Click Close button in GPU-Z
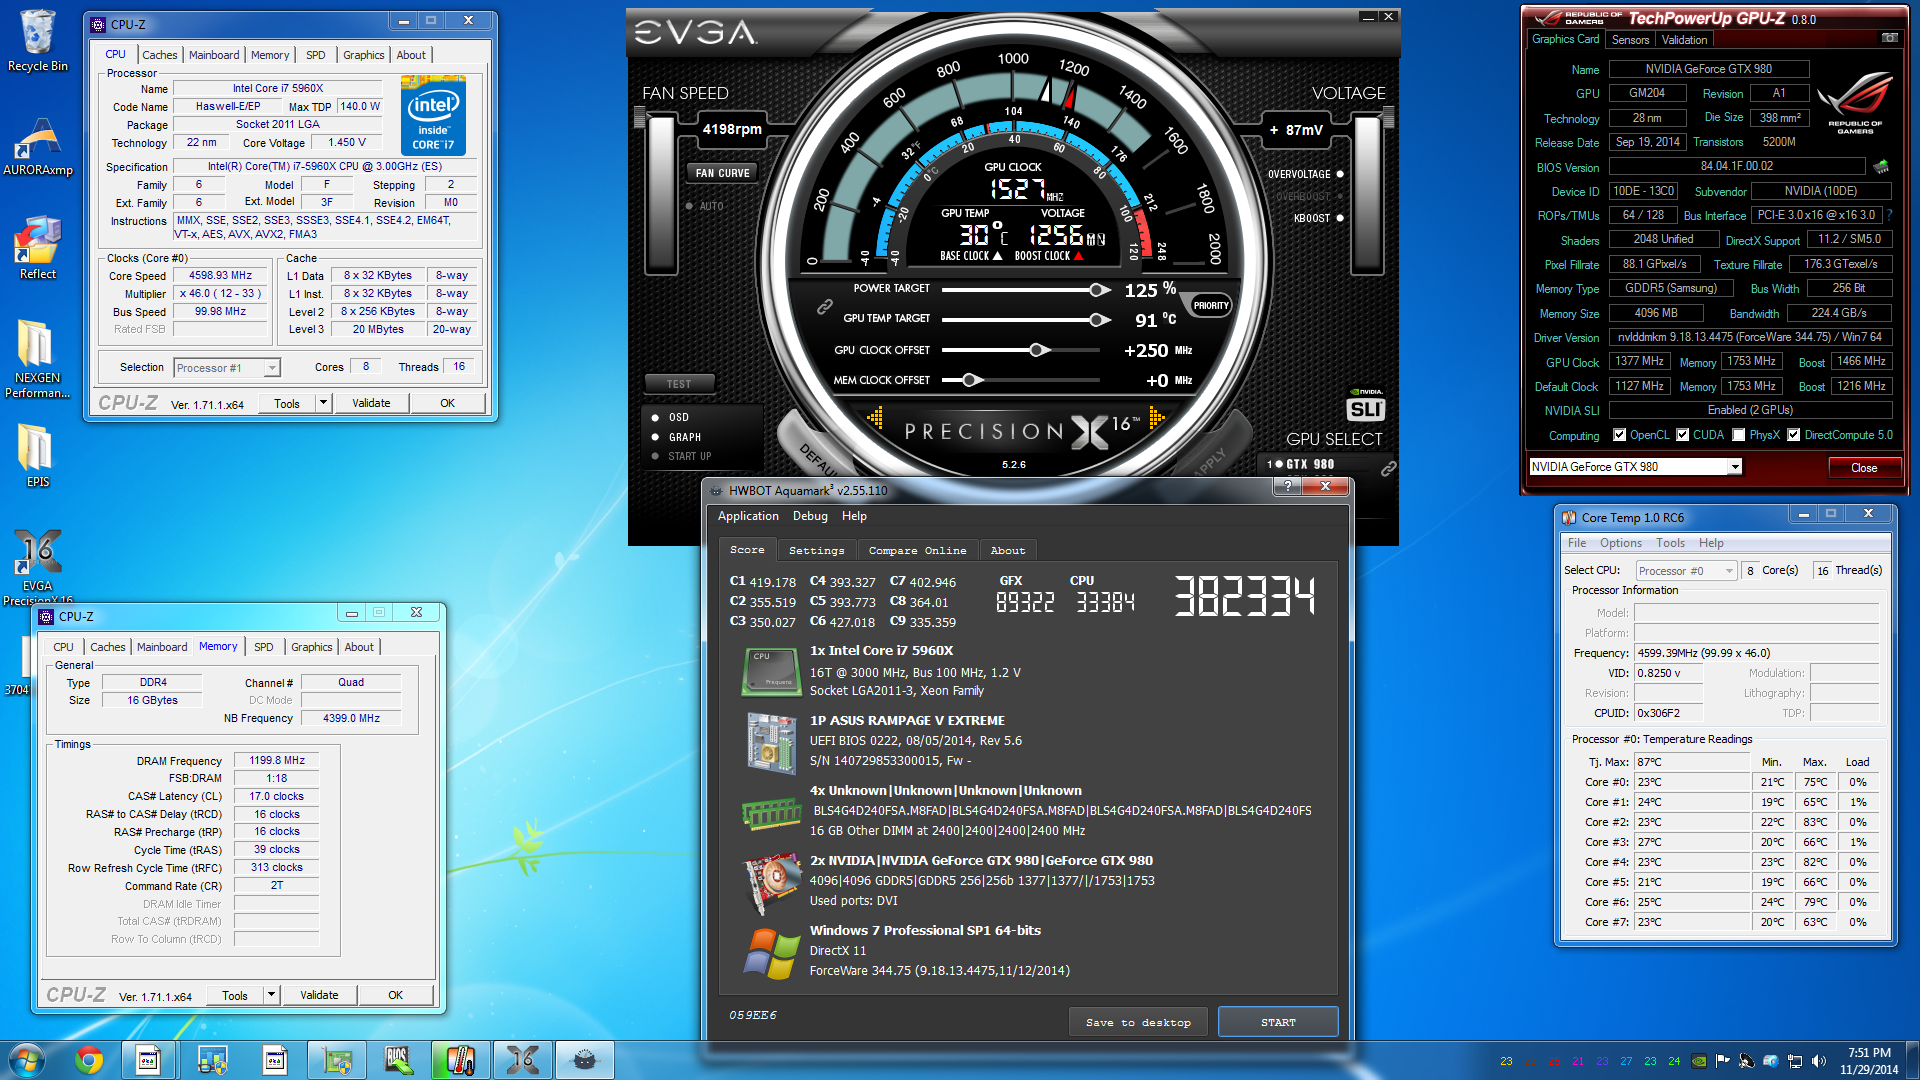 point(1864,468)
